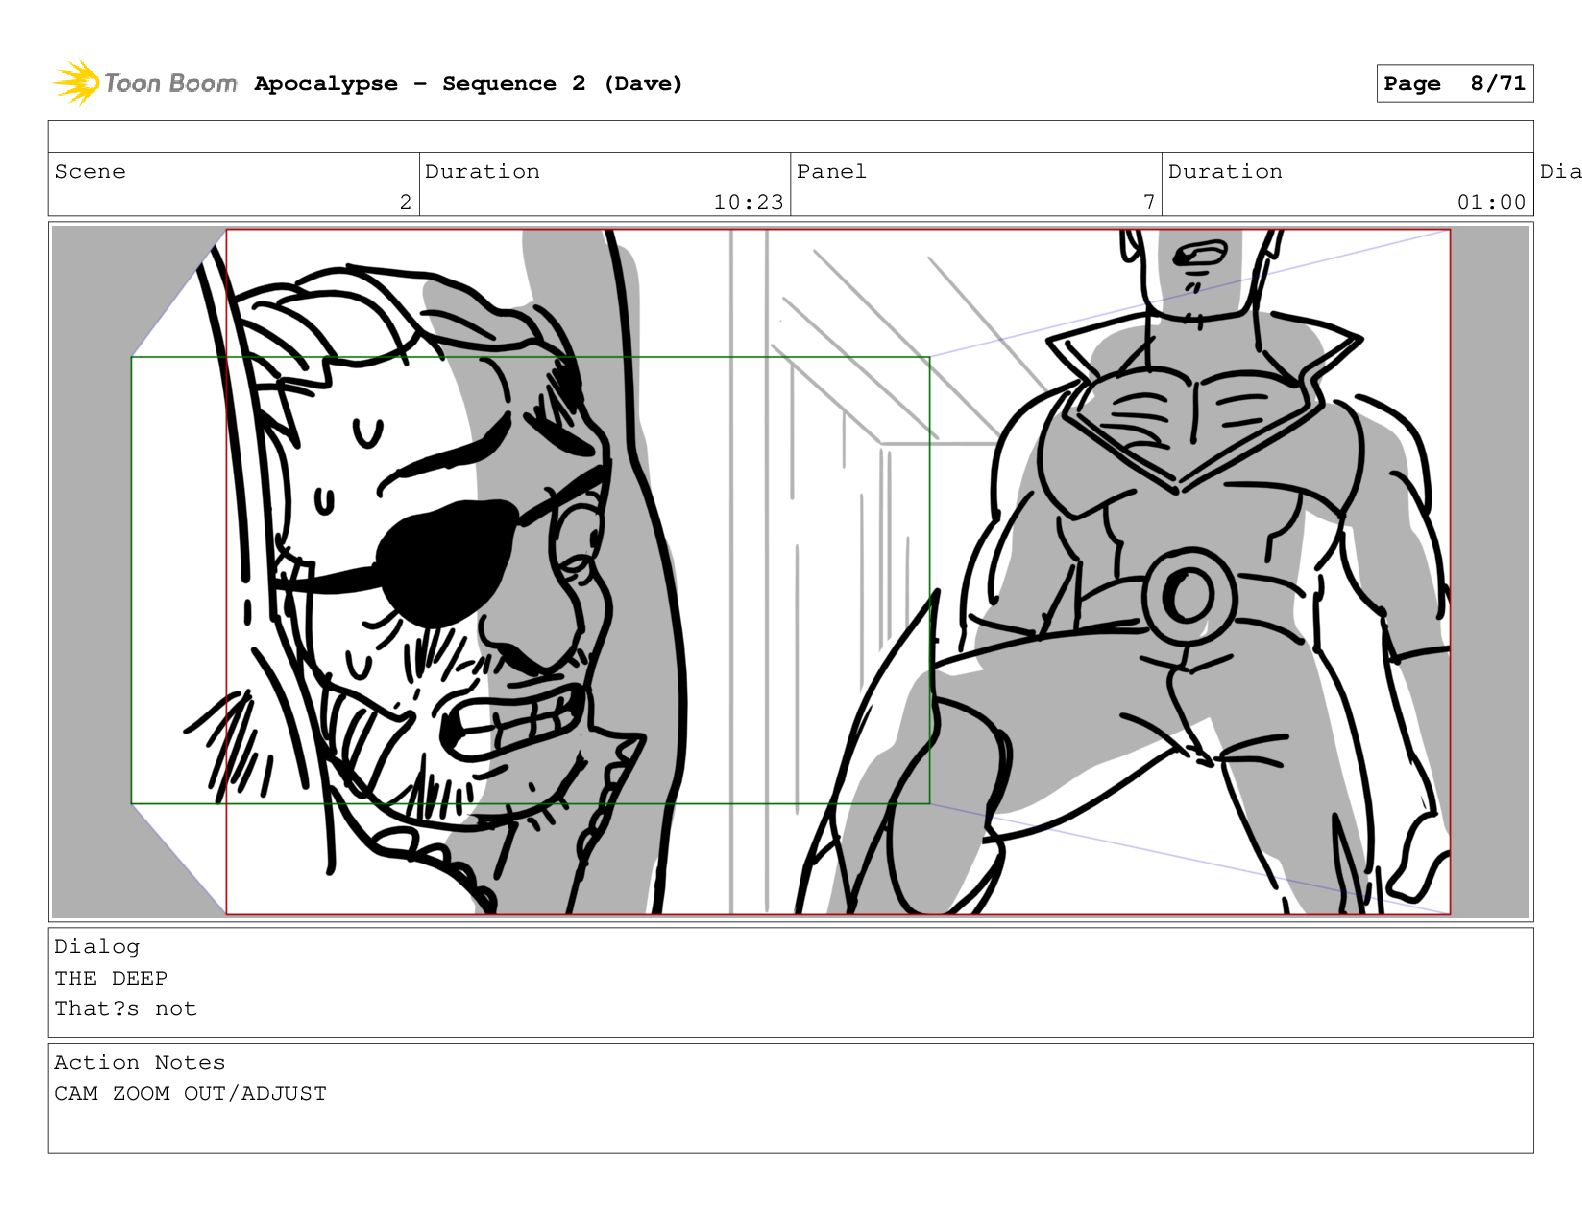
Task: Select the 'THE DEEP' character name
Action: point(111,978)
